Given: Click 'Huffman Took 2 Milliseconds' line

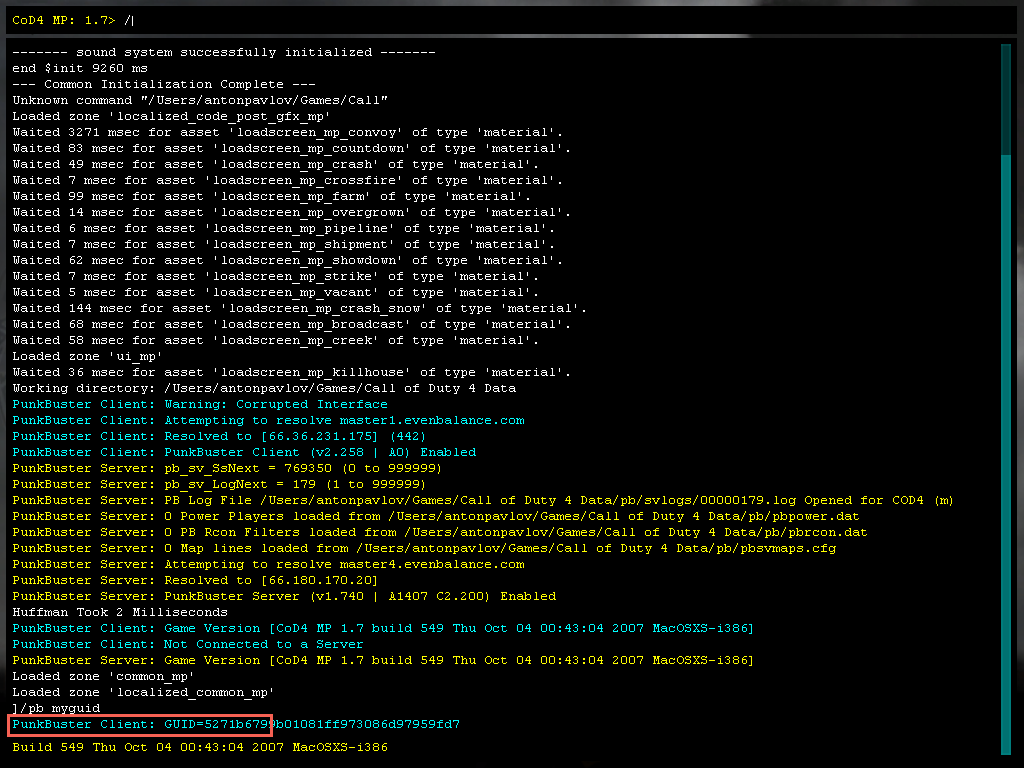Looking at the screenshot, I should point(120,612).
